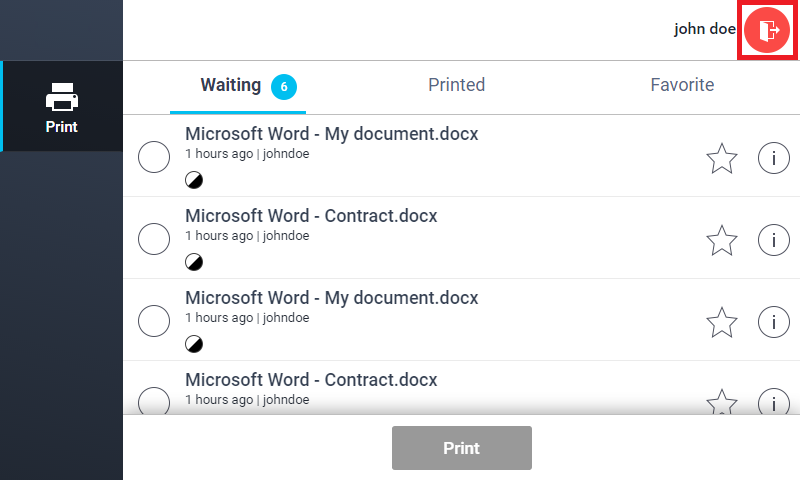Select the third job, My document.docx

[154, 322]
